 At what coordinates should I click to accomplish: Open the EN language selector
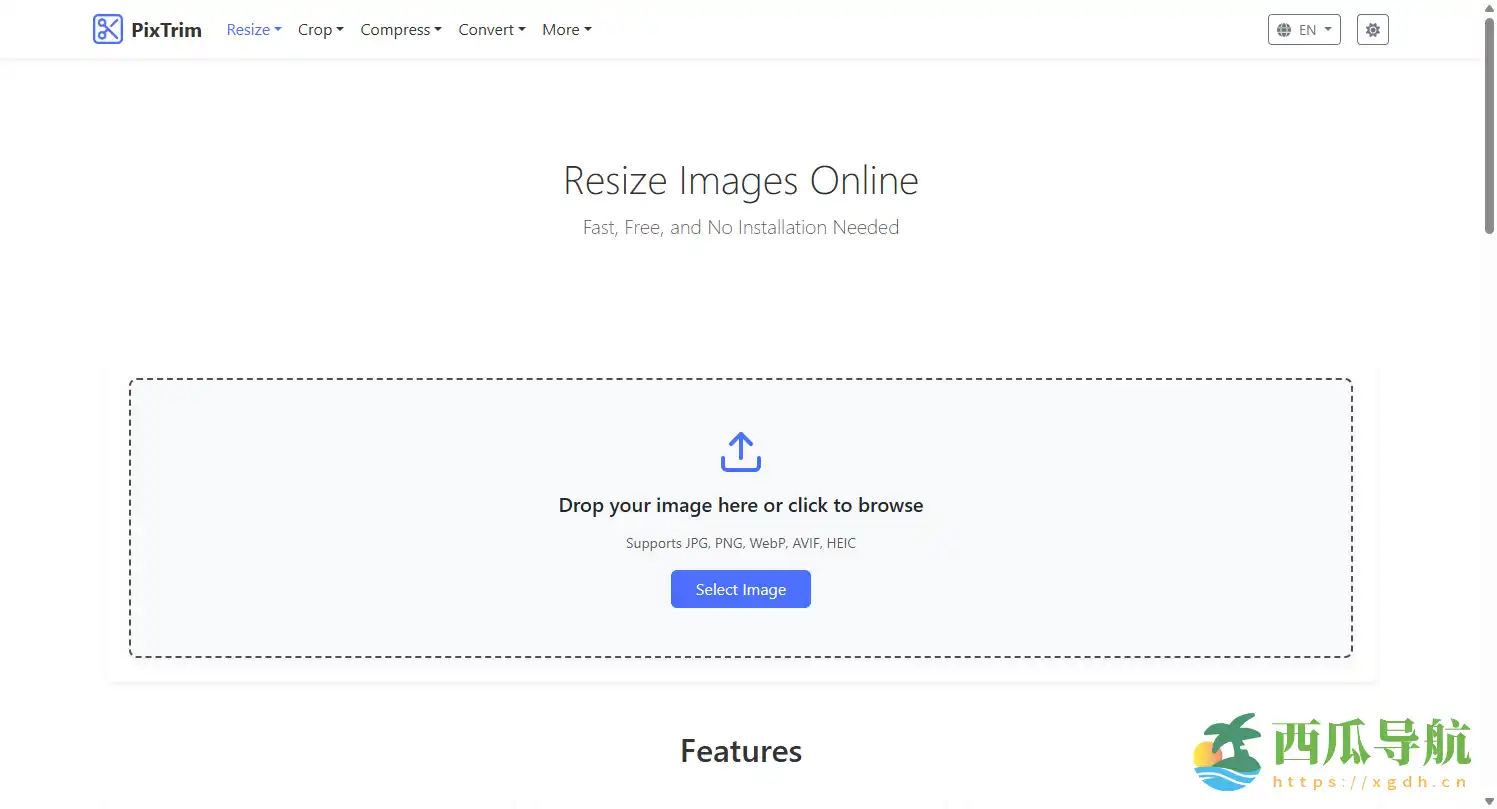pos(1304,30)
